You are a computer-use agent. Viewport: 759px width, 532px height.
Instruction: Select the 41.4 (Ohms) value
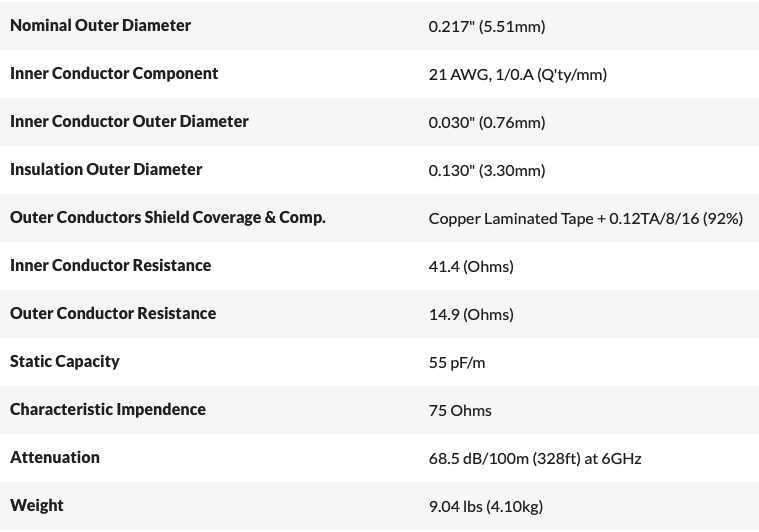471,266
